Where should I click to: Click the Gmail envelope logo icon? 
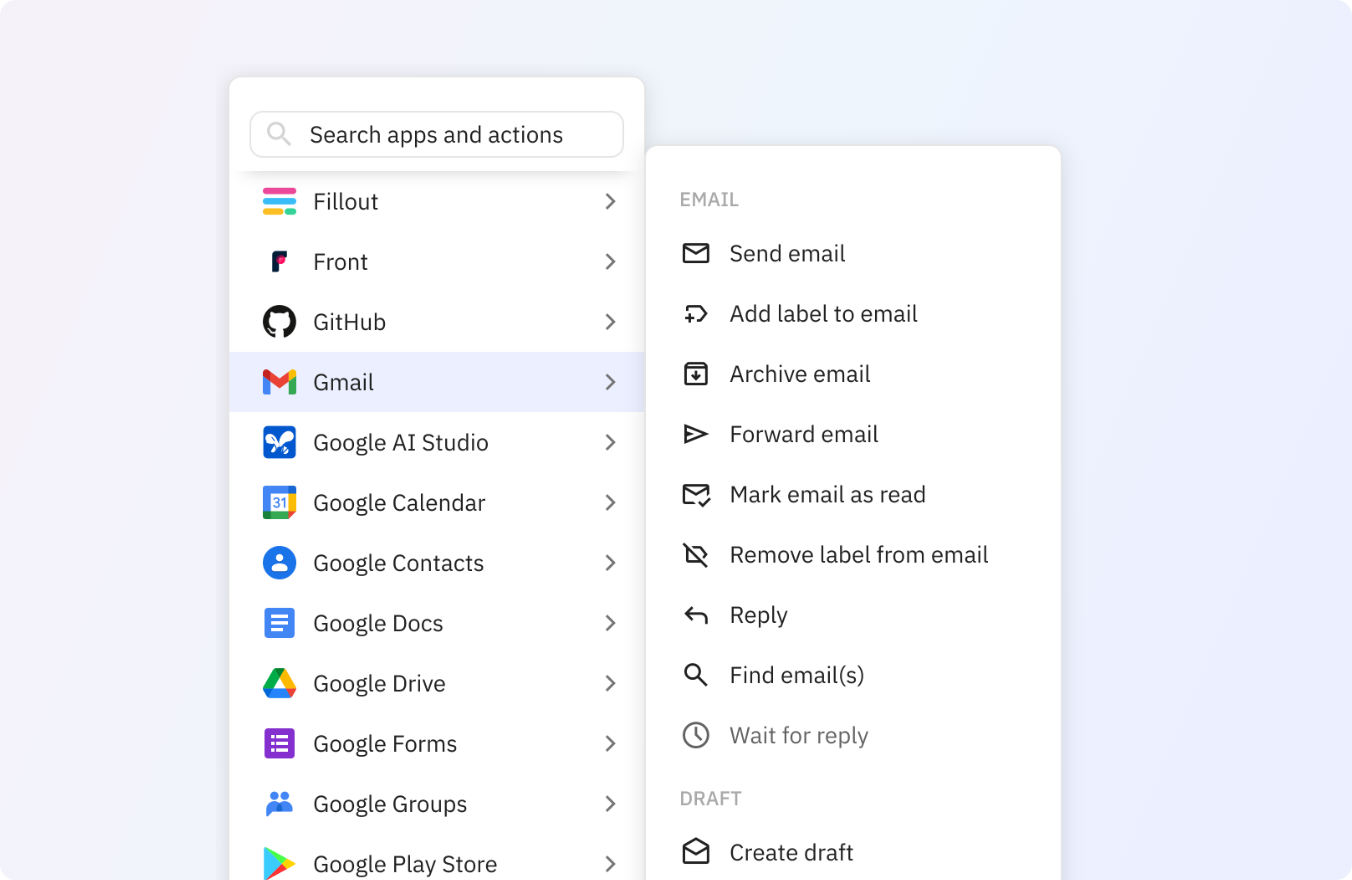click(x=279, y=382)
